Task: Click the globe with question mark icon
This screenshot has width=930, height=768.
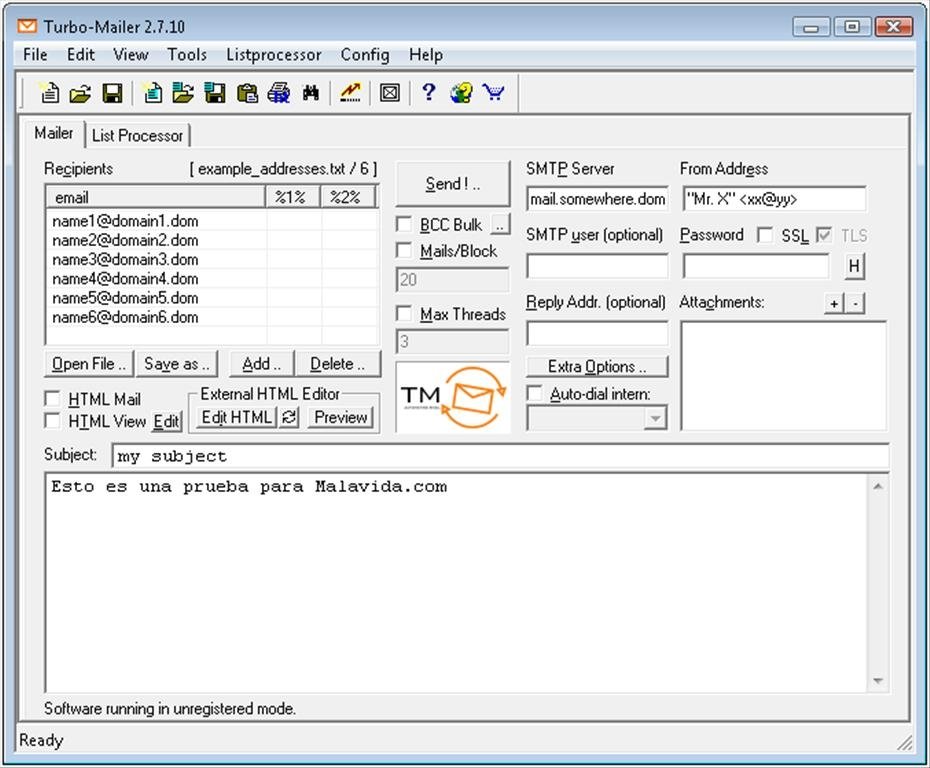Action: click(461, 93)
